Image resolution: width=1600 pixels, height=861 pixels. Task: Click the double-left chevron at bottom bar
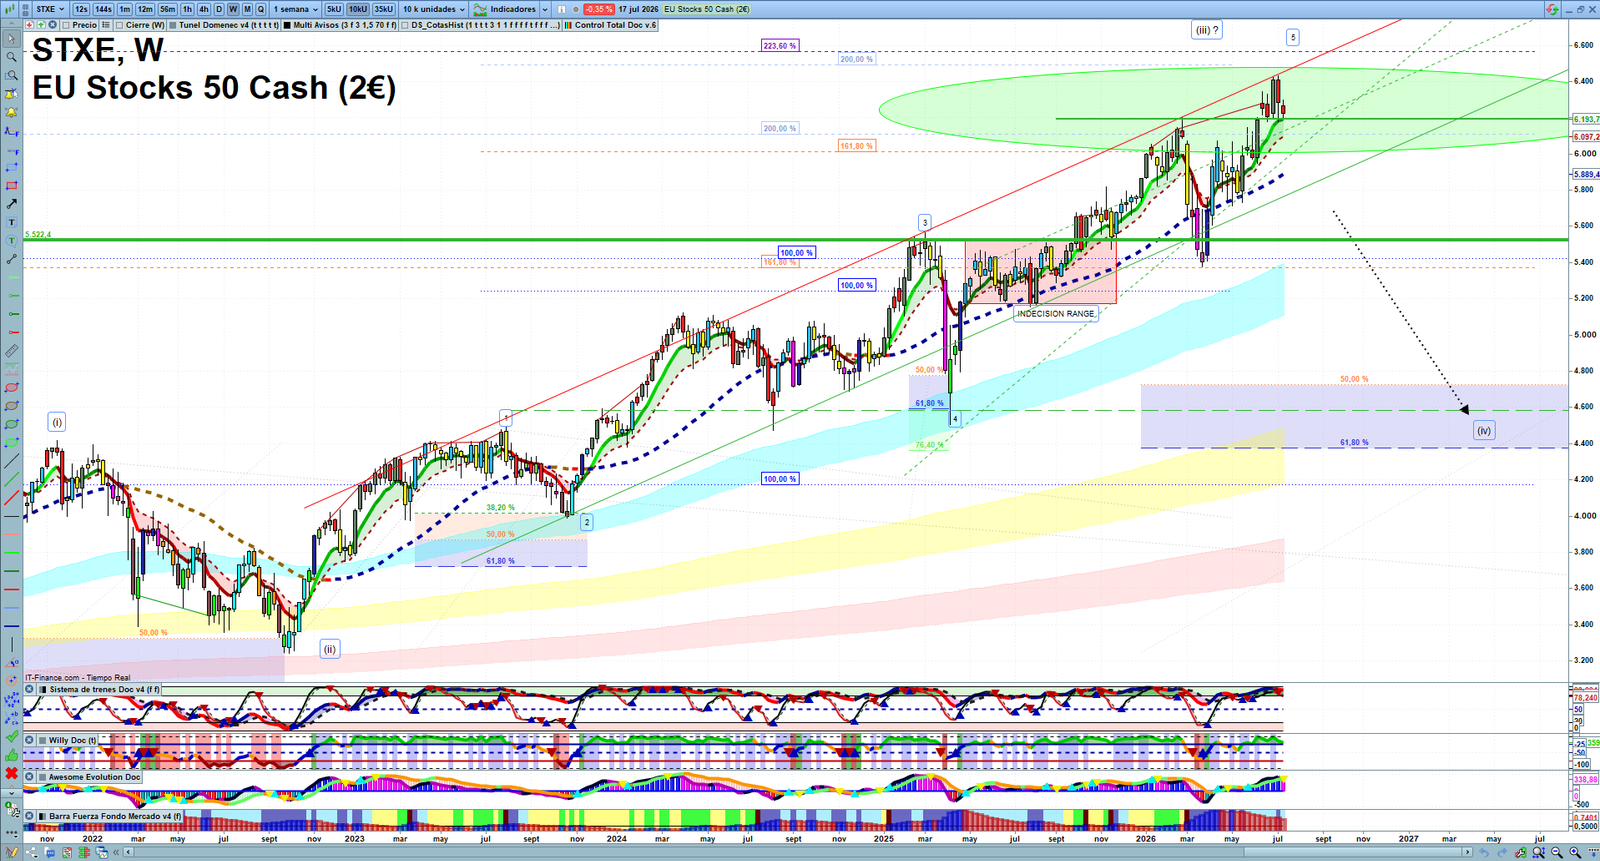117,852
